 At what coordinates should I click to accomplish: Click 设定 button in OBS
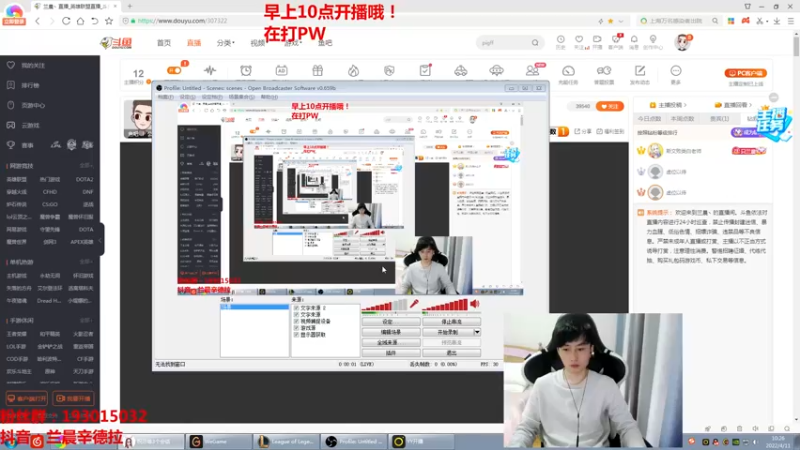(391, 322)
